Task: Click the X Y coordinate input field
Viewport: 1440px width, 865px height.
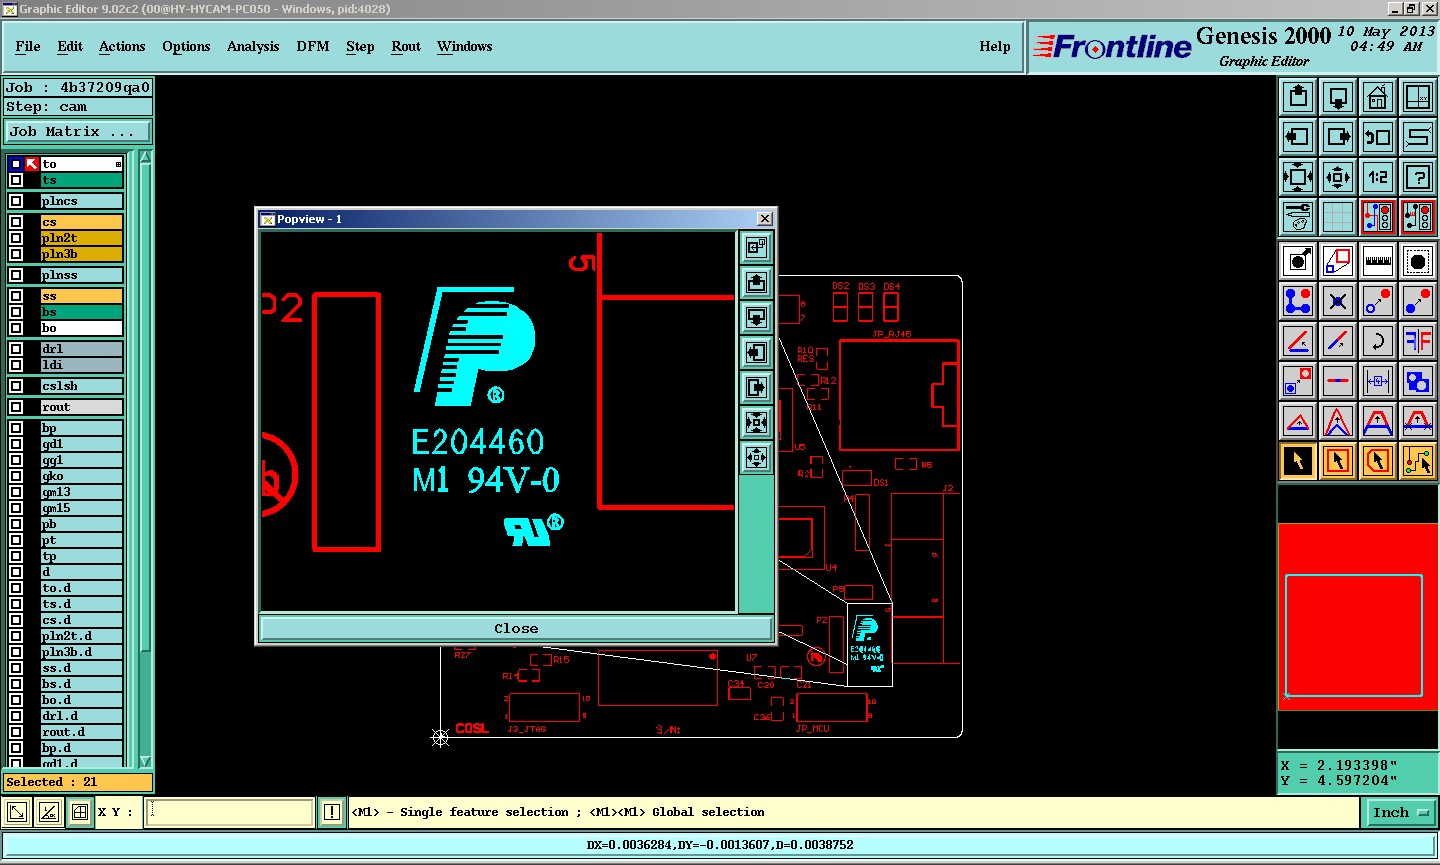Action: (230, 812)
